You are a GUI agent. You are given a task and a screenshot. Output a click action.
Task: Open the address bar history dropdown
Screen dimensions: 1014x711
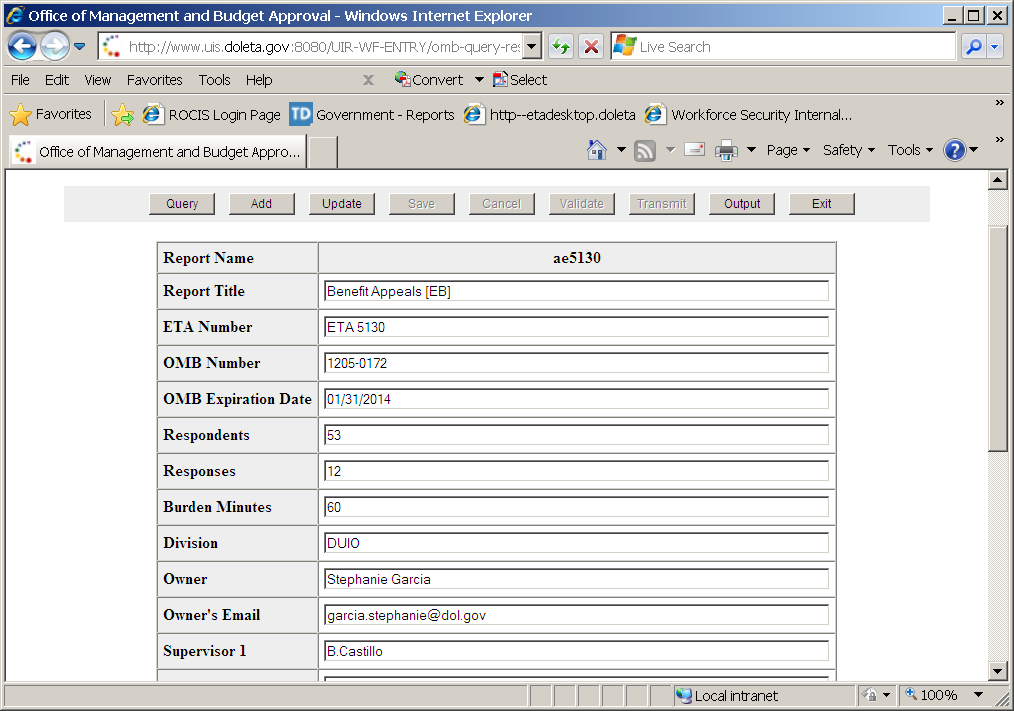click(x=532, y=46)
